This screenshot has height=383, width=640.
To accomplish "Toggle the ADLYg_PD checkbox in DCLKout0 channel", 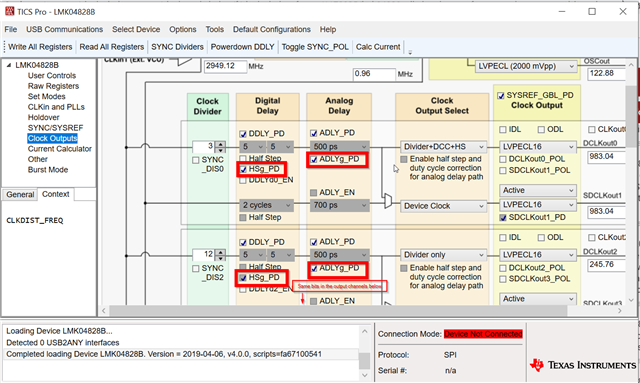I will (x=313, y=160).
